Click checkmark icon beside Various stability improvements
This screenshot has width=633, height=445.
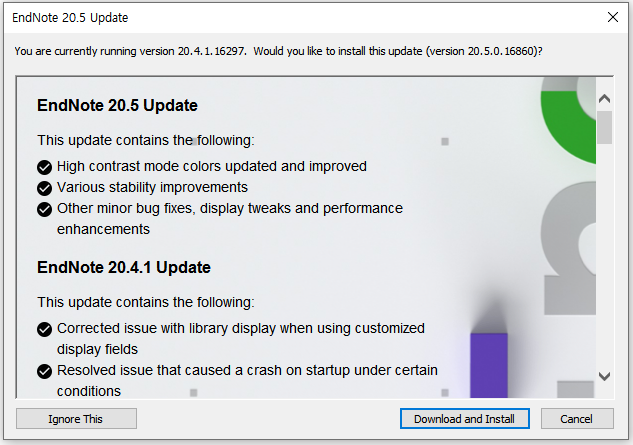click(44, 188)
